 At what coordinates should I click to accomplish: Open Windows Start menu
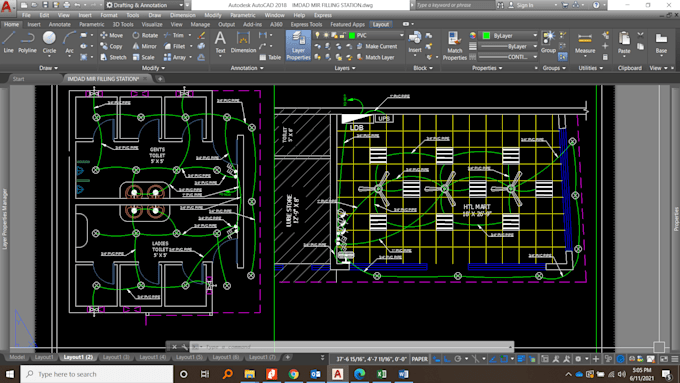(10, 374)
